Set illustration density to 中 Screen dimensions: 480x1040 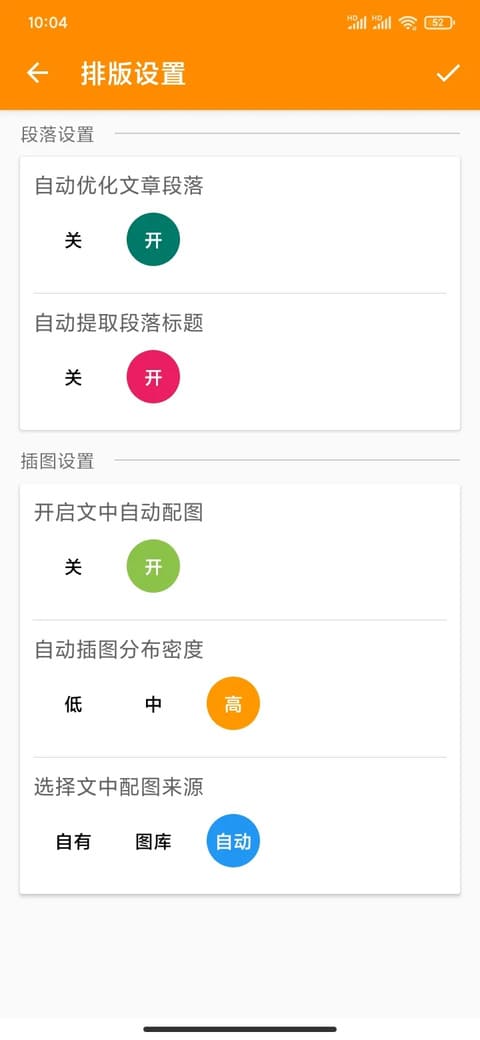click(x=153, y=703)
